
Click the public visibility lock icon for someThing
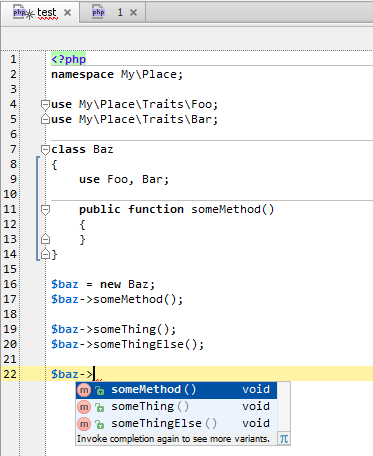pyautogui.click(x=99, y=407)
